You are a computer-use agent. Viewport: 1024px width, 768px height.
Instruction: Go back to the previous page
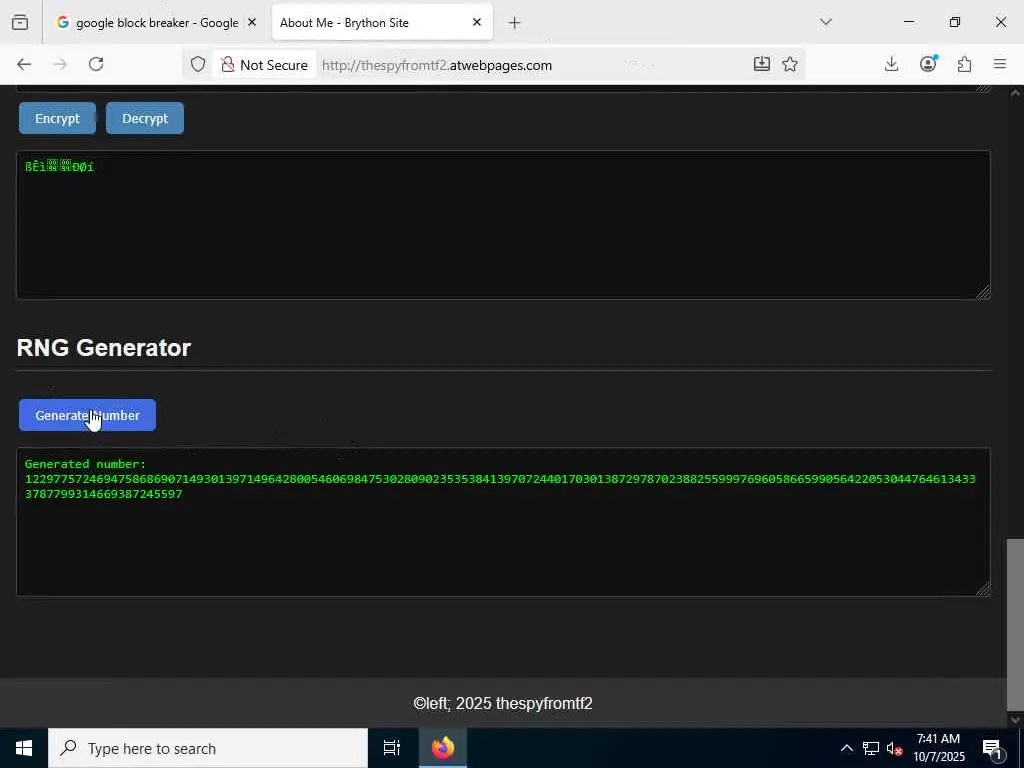[x=24, y=64]
